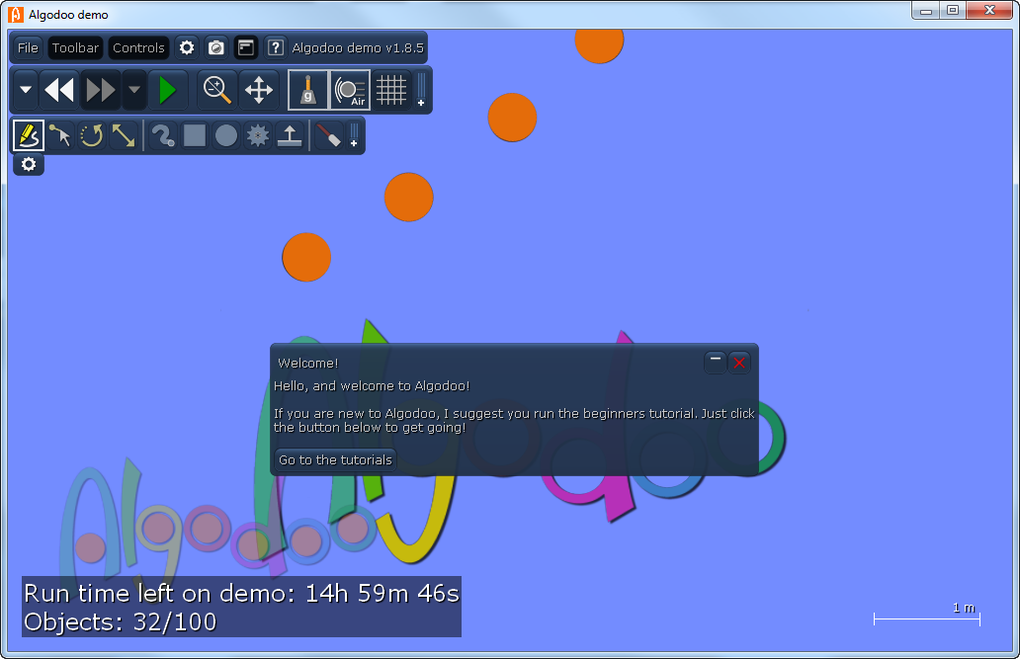Select the Box square tool
Screen dimensions: 1020x659
tap(195, 135)
